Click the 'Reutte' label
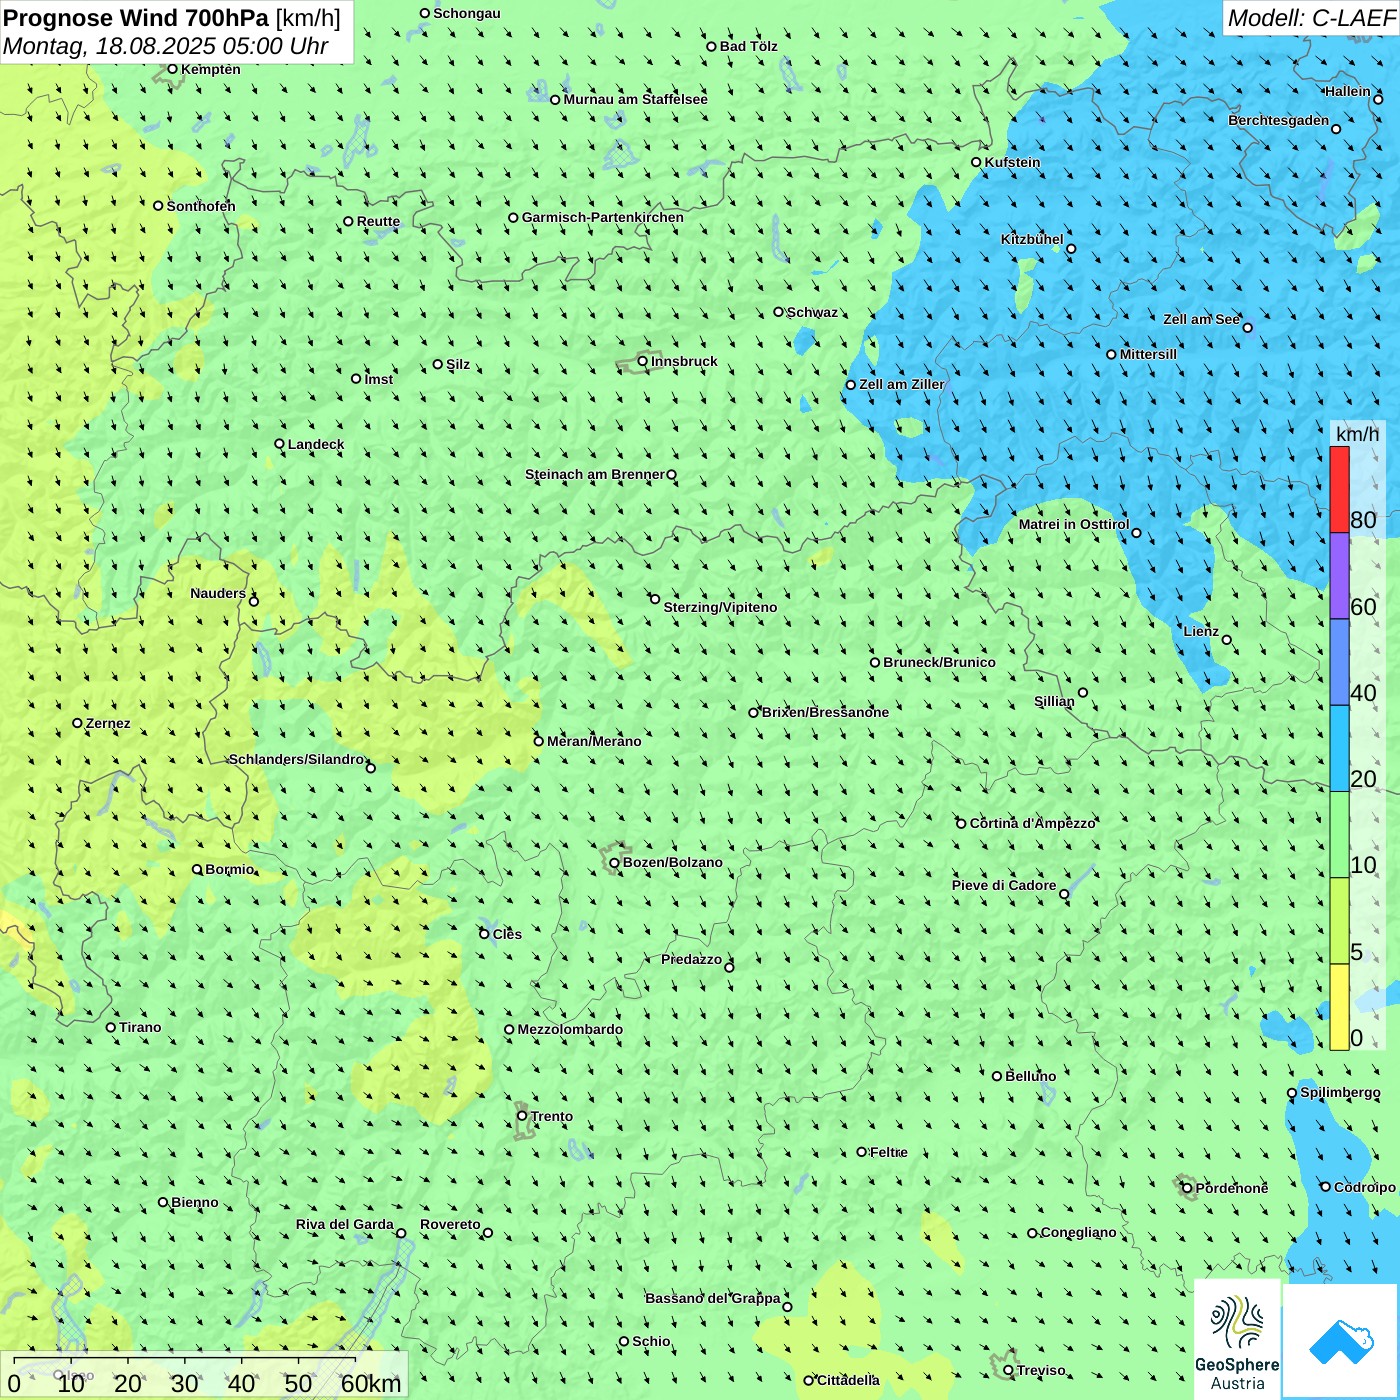This screenshot has height=1400, width=1400. click(x=378, y=221)
